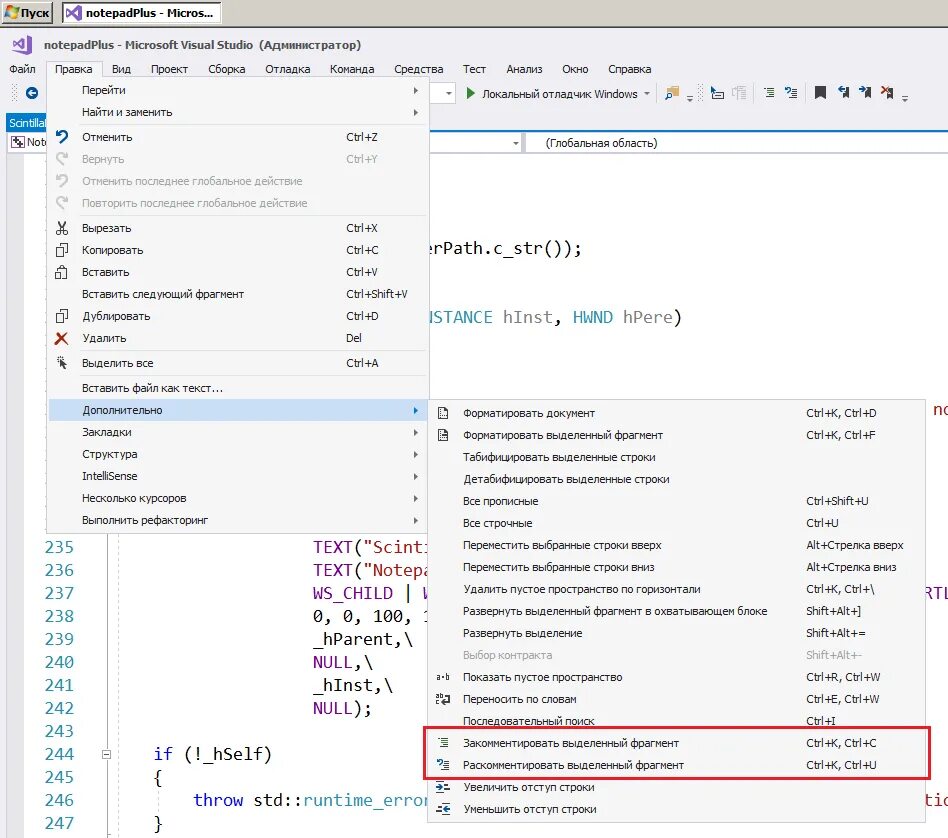Open the Команда menu
Screen dimensions: 948x838
(352, 69)
